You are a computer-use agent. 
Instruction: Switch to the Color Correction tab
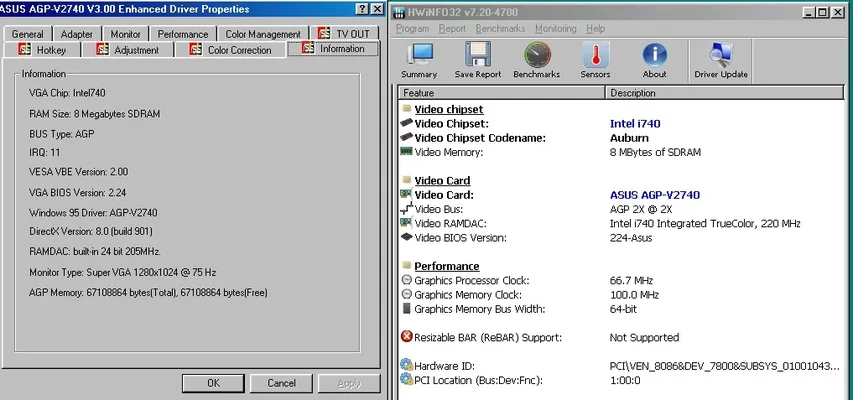[231, 50]
